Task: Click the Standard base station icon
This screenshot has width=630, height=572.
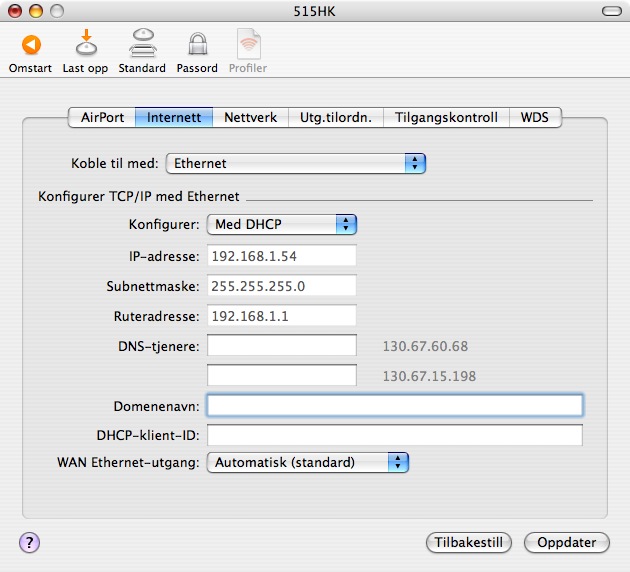Action: pos(143,43)
